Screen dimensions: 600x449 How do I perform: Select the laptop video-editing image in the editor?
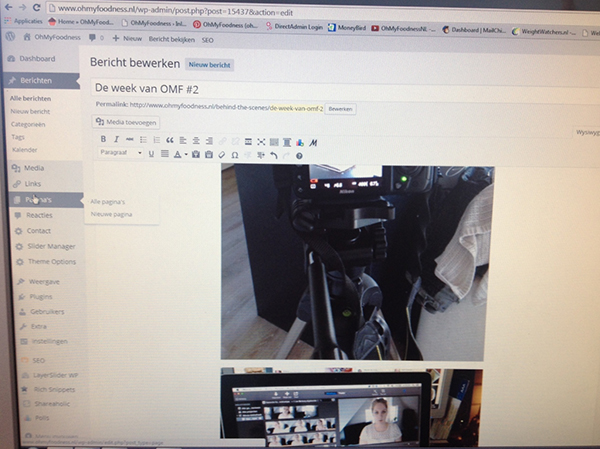pos(351,408)
